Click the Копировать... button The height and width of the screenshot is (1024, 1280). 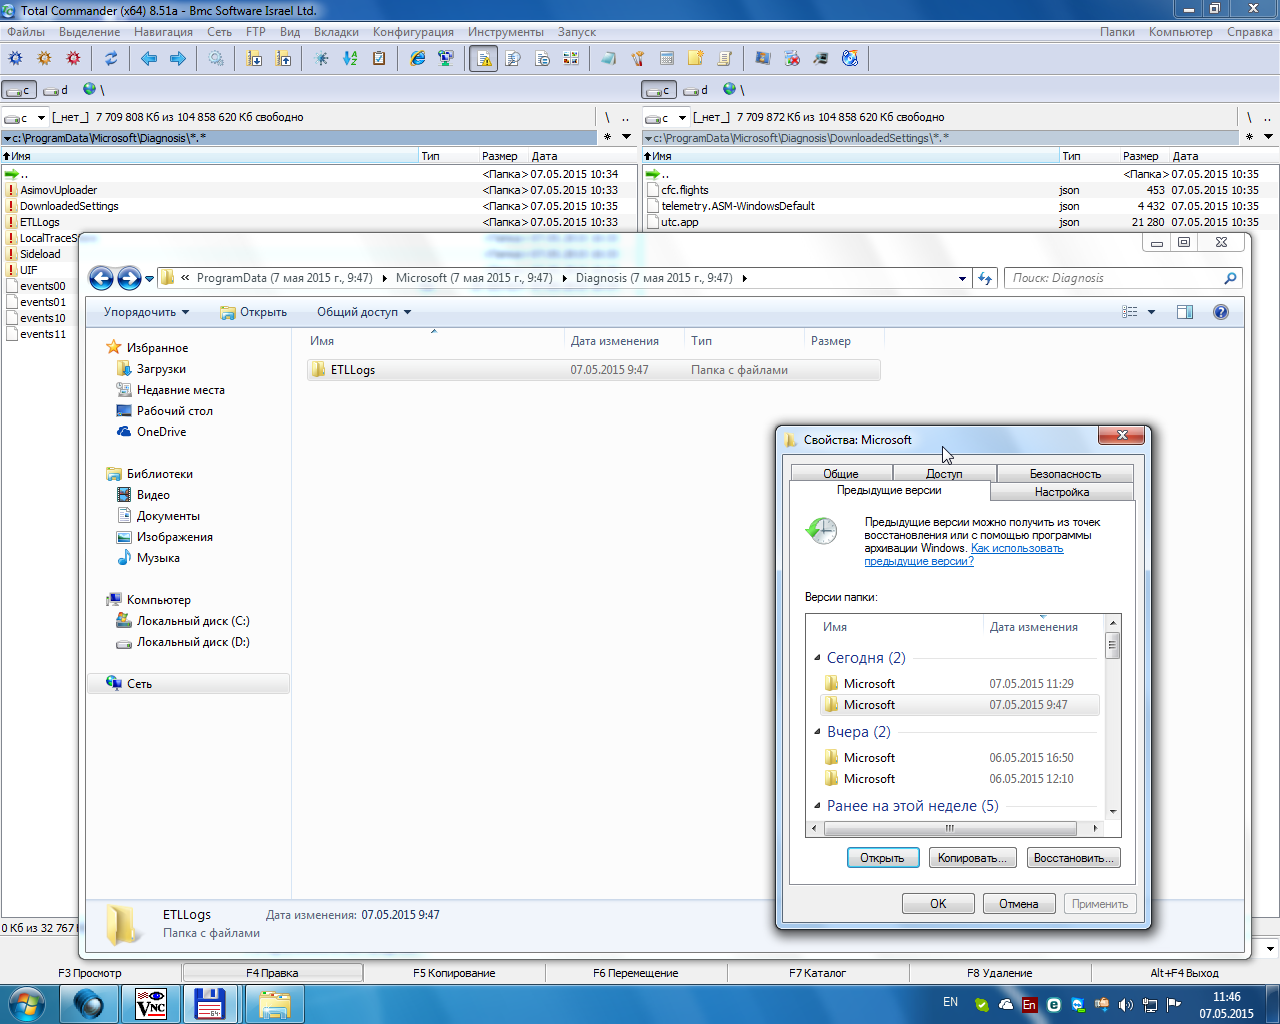click(973, 858)
